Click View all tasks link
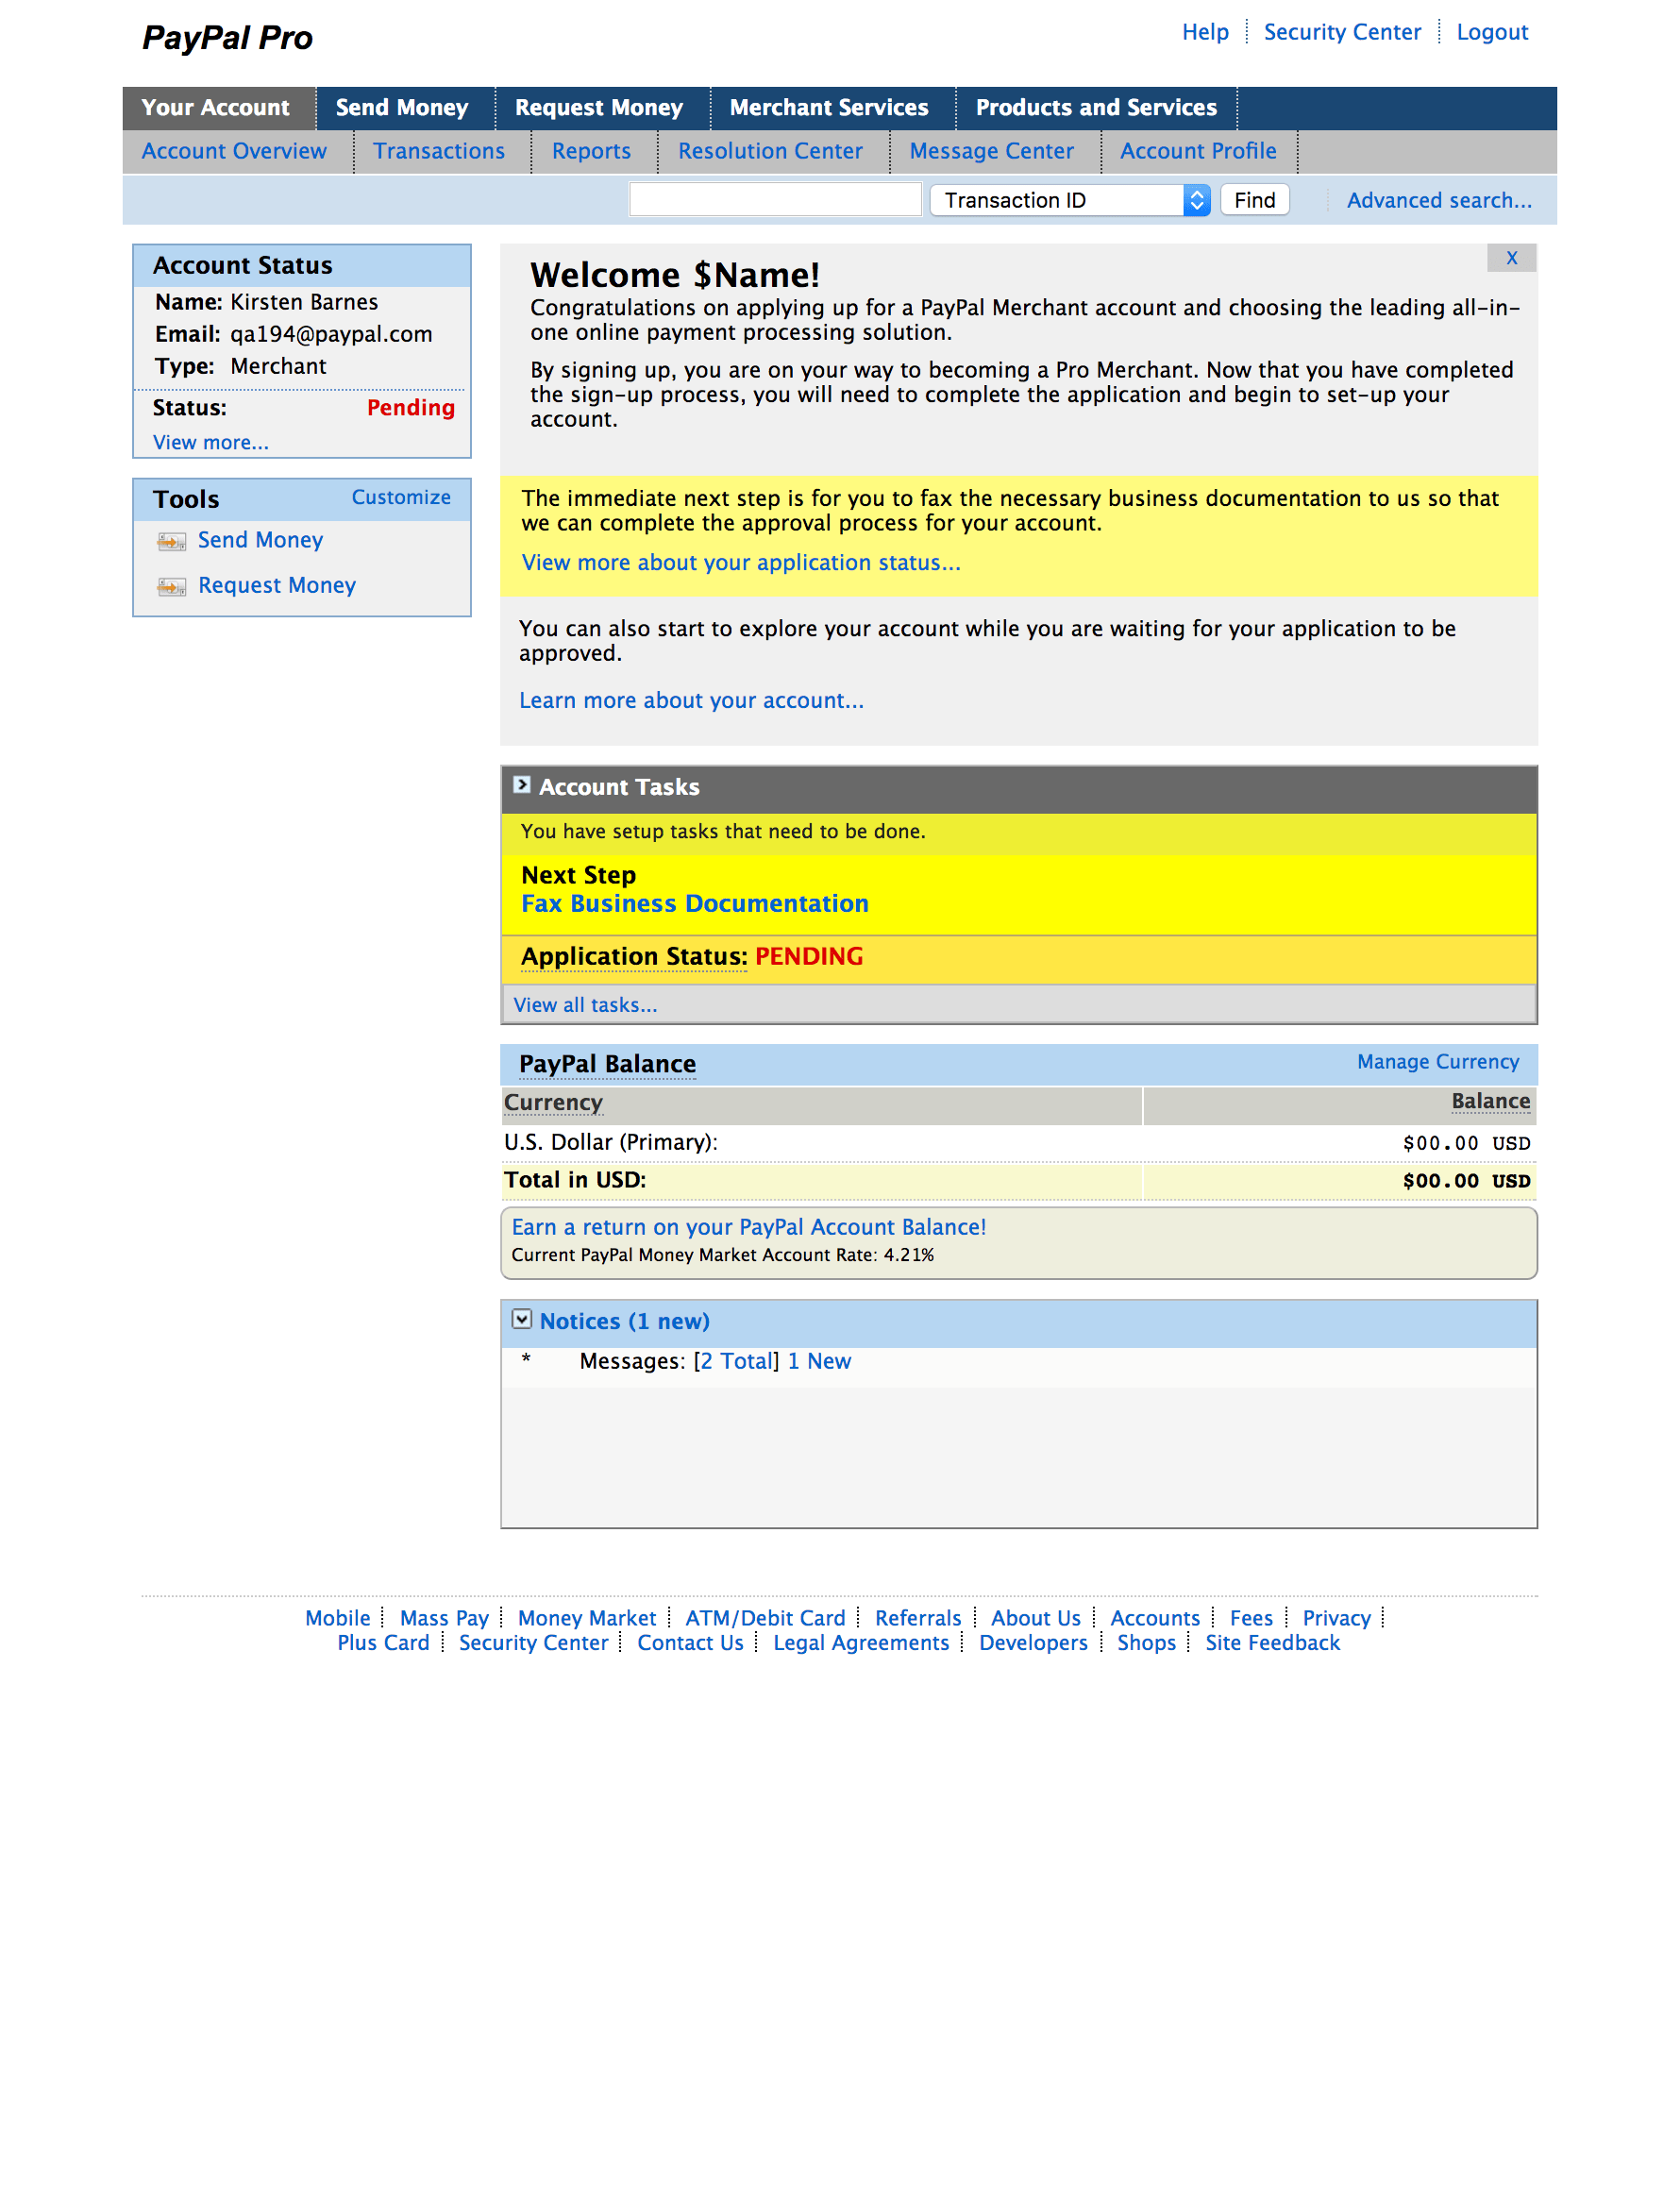This screenshot has height=2190, width=1680. pos(585,1005)
